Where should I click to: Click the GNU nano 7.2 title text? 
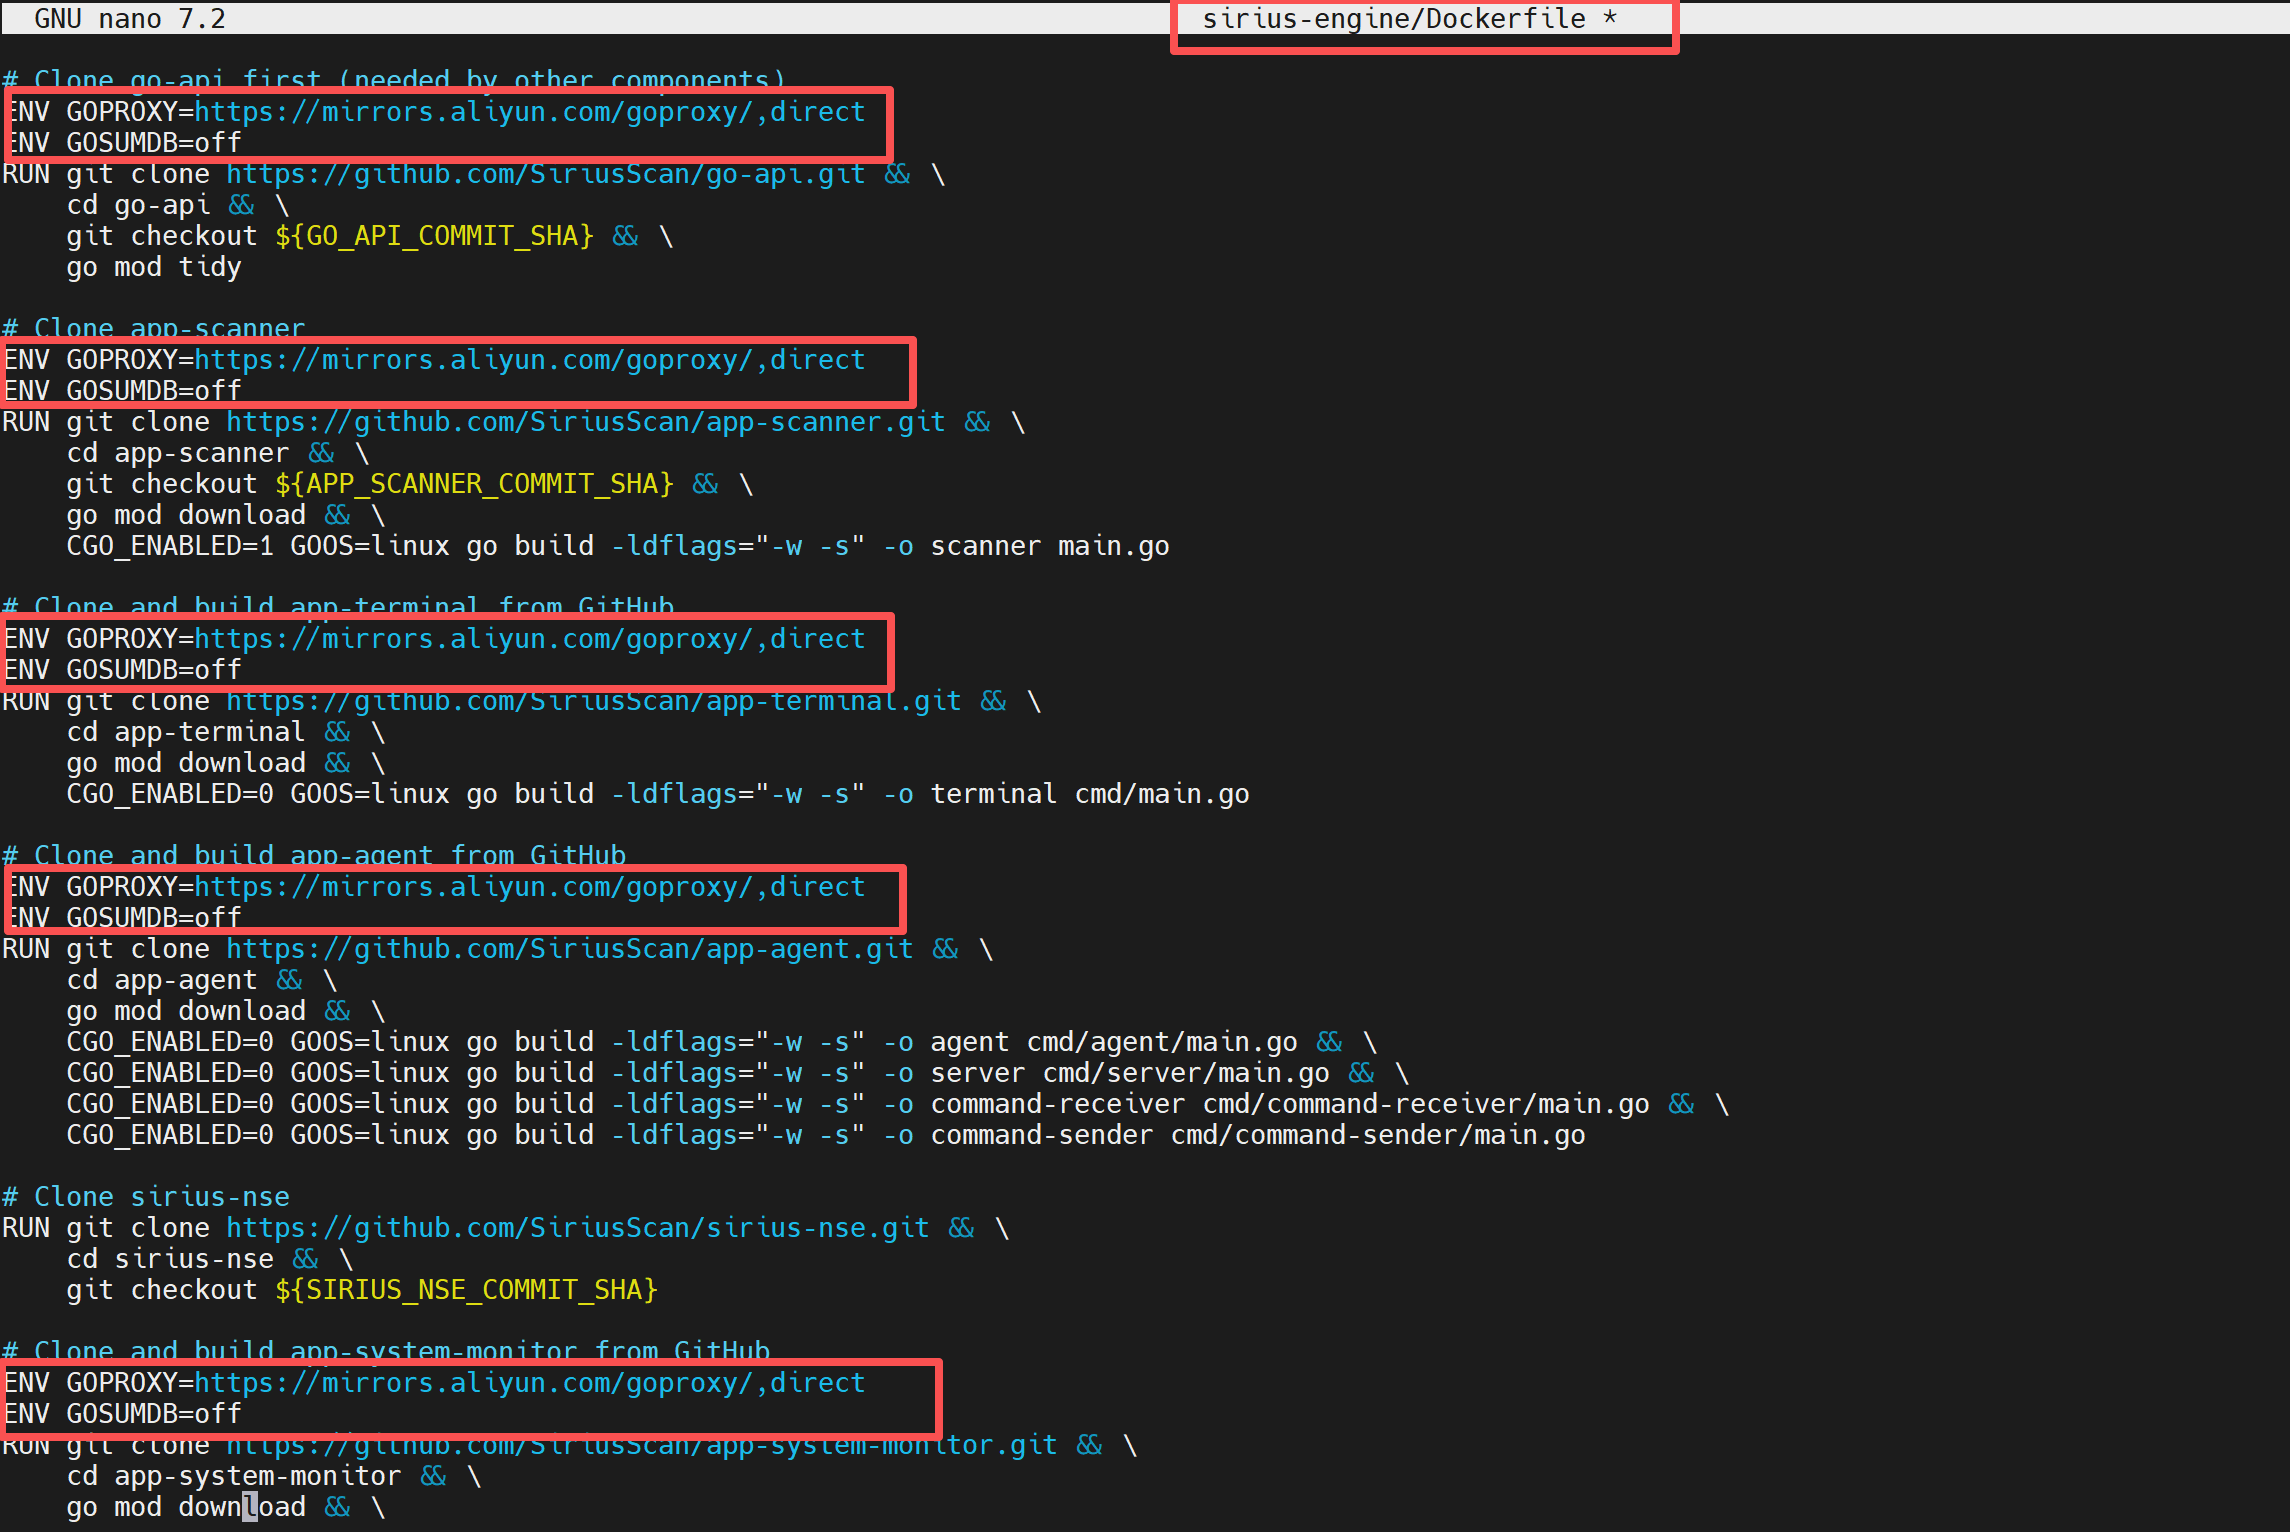130,19
